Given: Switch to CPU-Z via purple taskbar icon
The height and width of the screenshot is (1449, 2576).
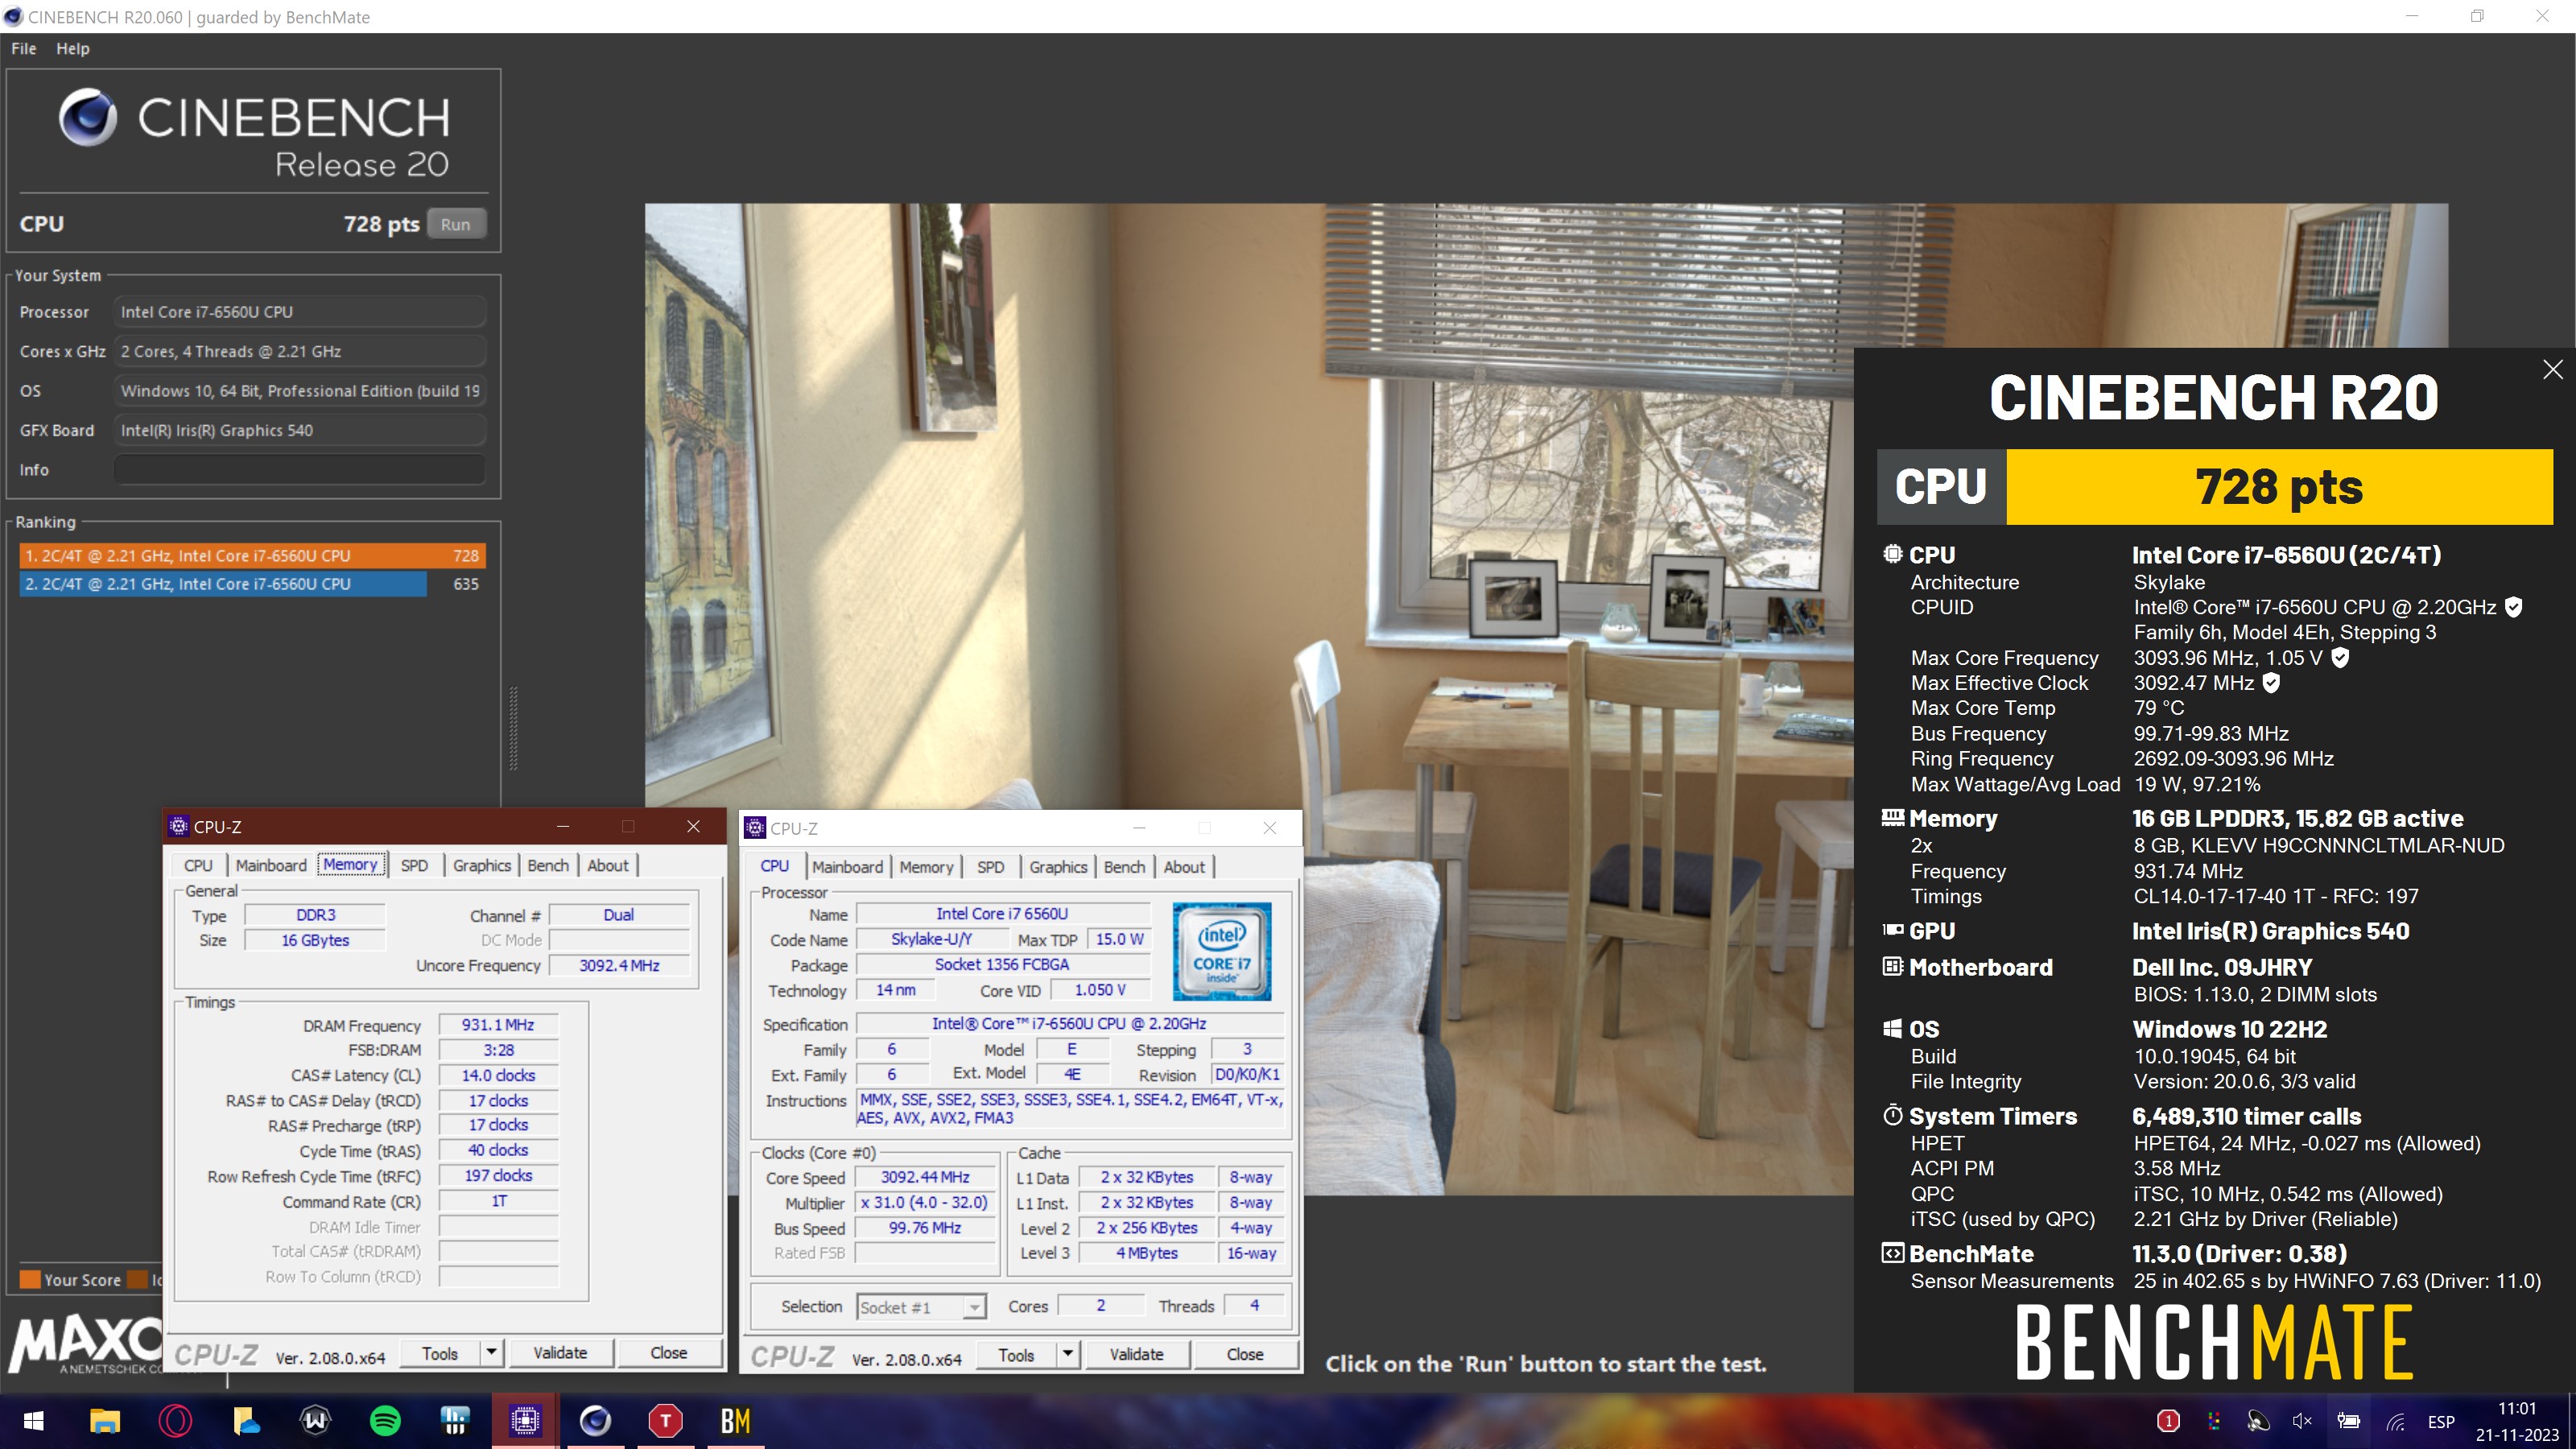Looking at the screenshot, I should tap(525, 1421).
